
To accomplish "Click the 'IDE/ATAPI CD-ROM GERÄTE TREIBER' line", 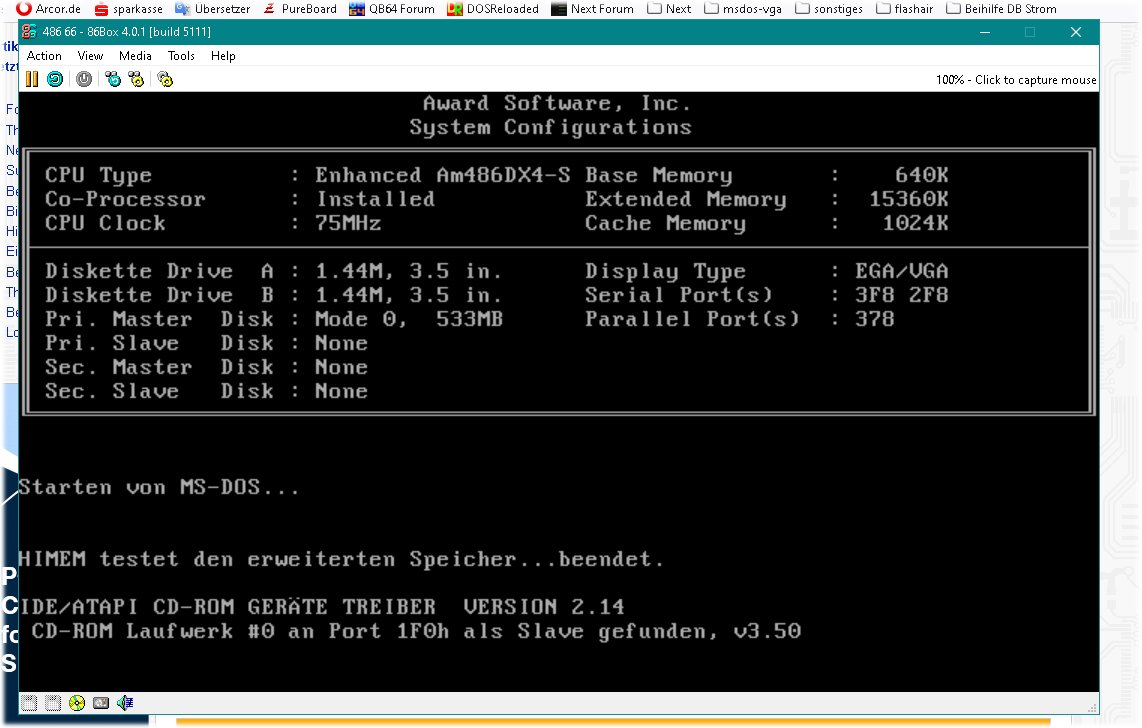I will pos(322,607).
